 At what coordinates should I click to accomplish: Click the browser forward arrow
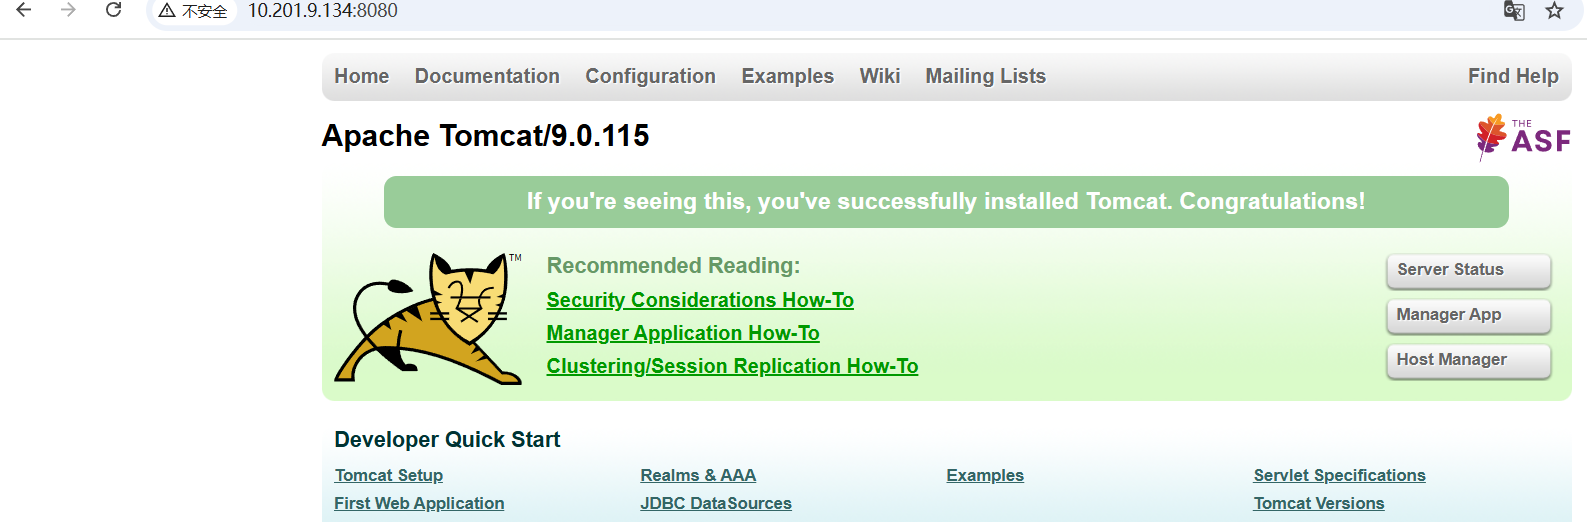(68, 10)
